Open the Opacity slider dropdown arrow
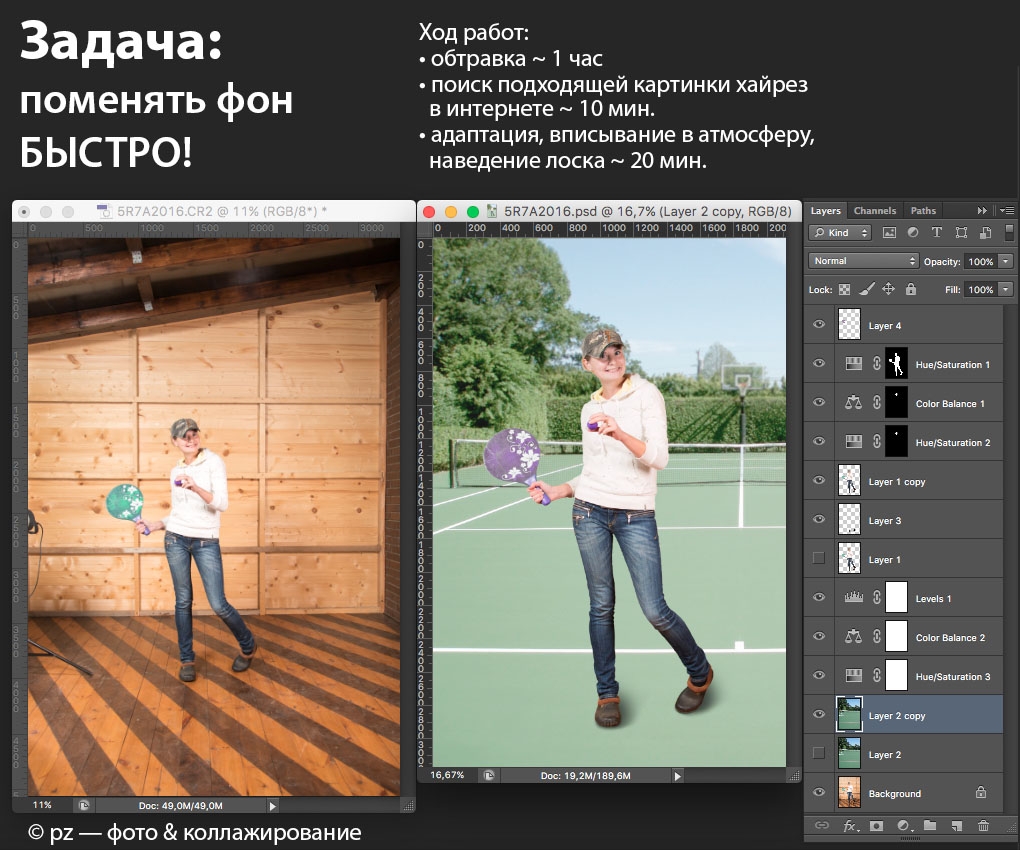Image resolution: width=1020 pixels, height=850 pixels. pyautogui.click(x=1005, y=261)
